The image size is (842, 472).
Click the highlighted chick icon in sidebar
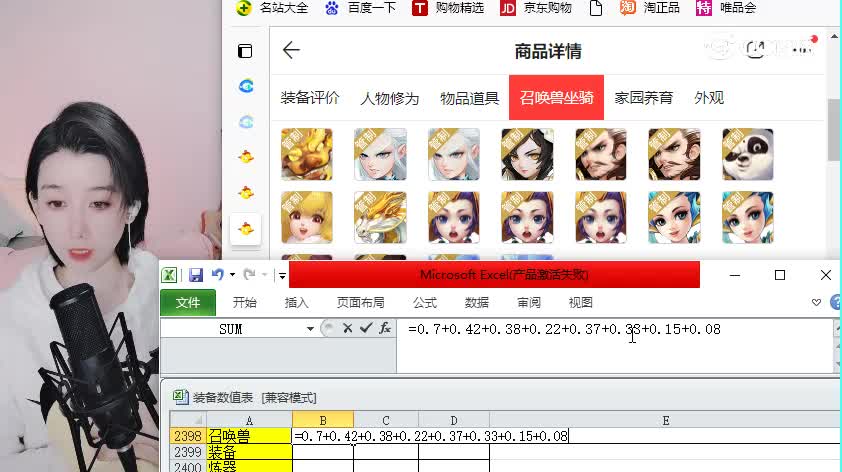(x=246, y=229)
